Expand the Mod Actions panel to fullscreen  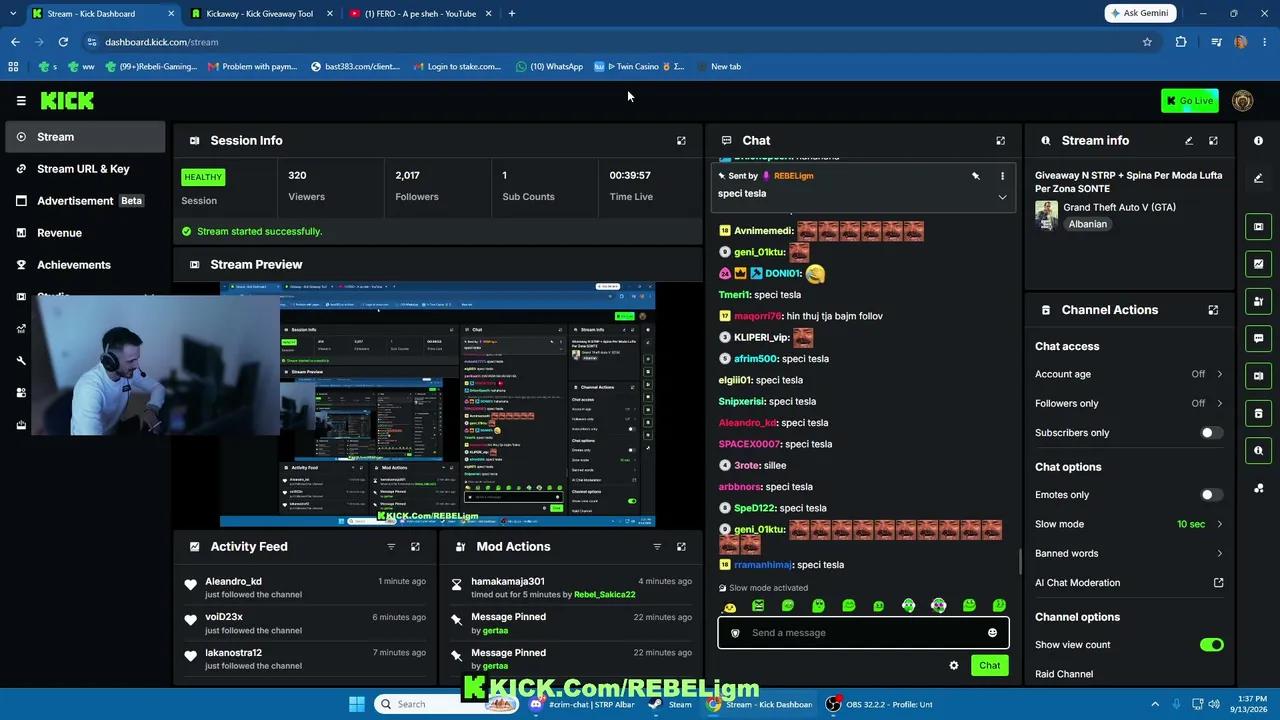[x=681, y=547]
